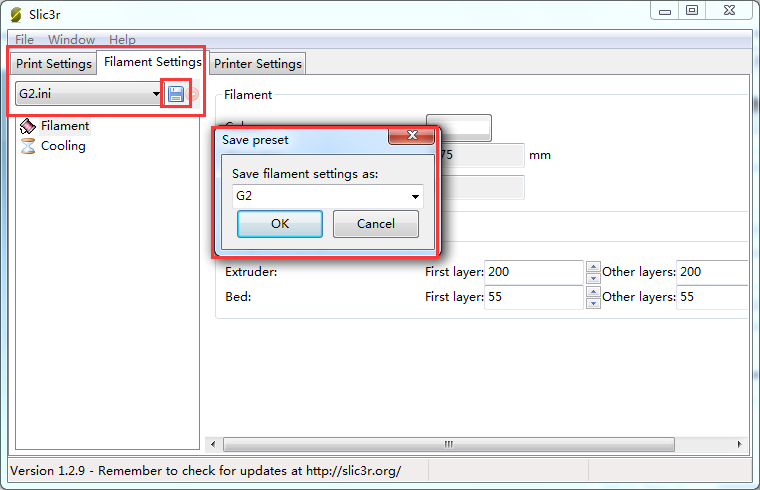
Task: Click the Bed other layers temperature field
Action: click(712, 297)
